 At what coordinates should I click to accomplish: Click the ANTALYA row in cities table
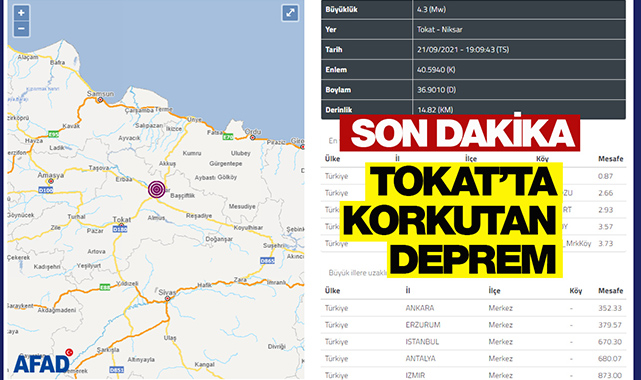pos(473,358)
